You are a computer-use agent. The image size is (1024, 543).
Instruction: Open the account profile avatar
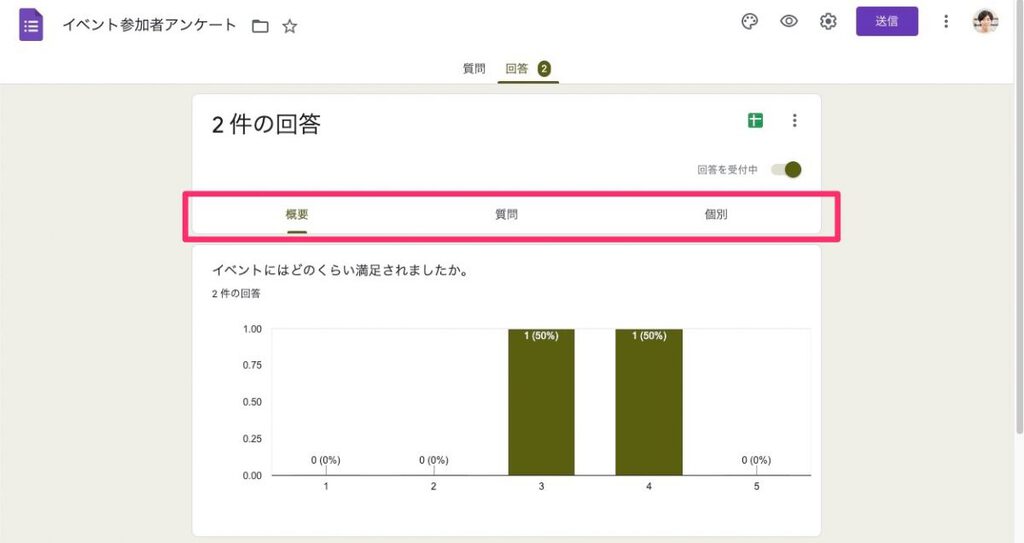[985, 22]
